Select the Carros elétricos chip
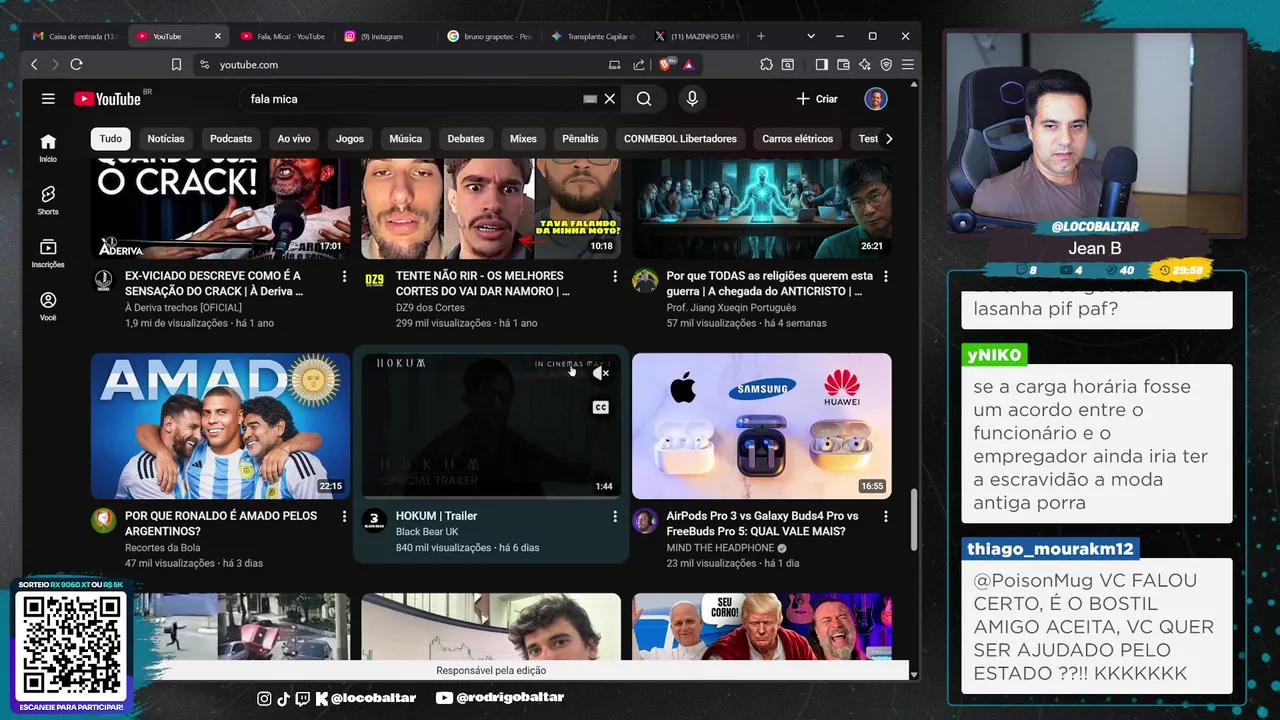Image resolution: width=1280 pixels, height=720 pixels. click(798, 139)
